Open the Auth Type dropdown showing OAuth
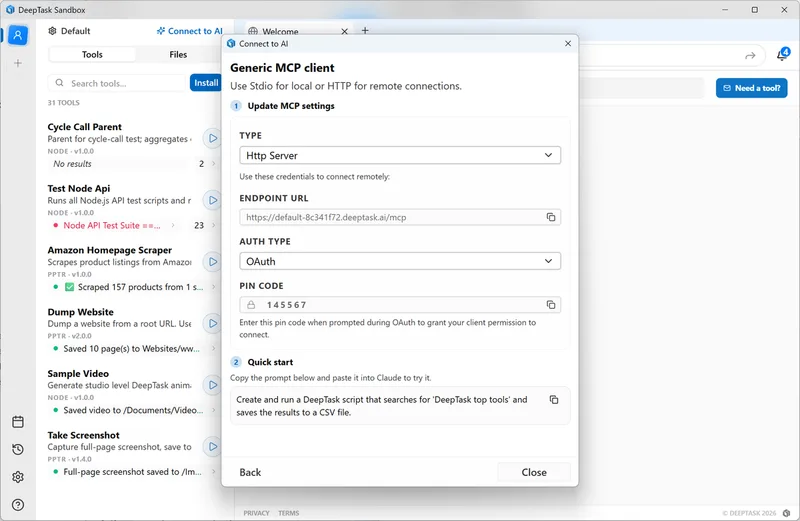Viewport: 800px width, 521px height. (400, 261)
